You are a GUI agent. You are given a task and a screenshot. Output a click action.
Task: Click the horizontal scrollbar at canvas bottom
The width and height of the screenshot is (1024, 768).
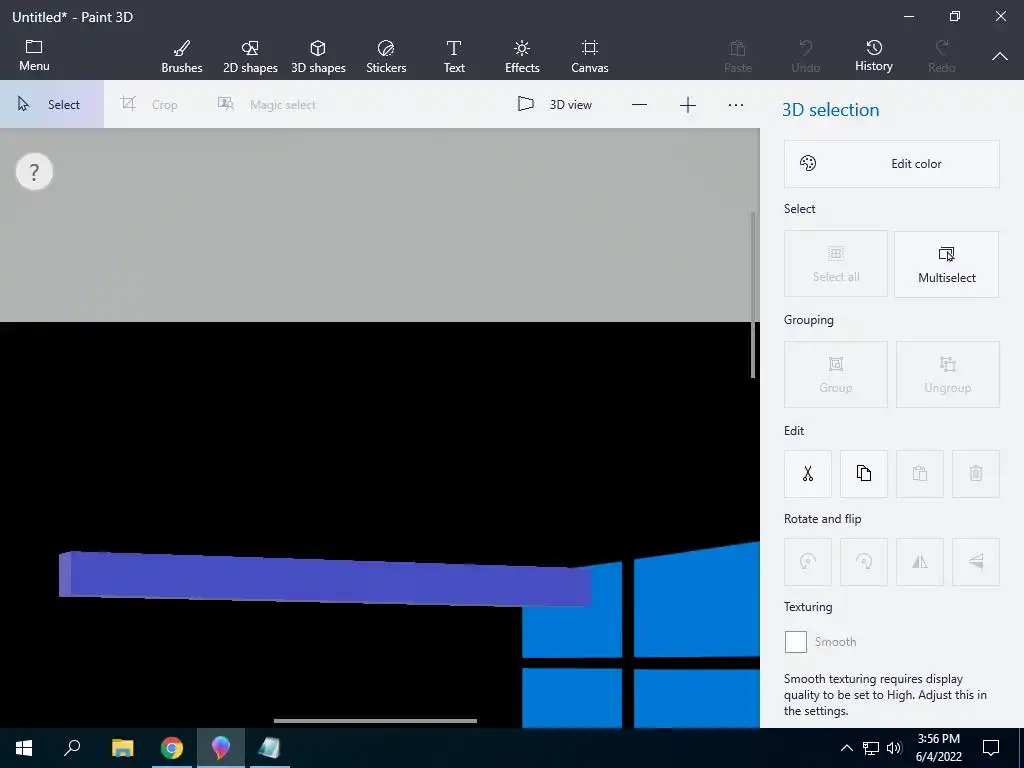click(x=375, y=721)
